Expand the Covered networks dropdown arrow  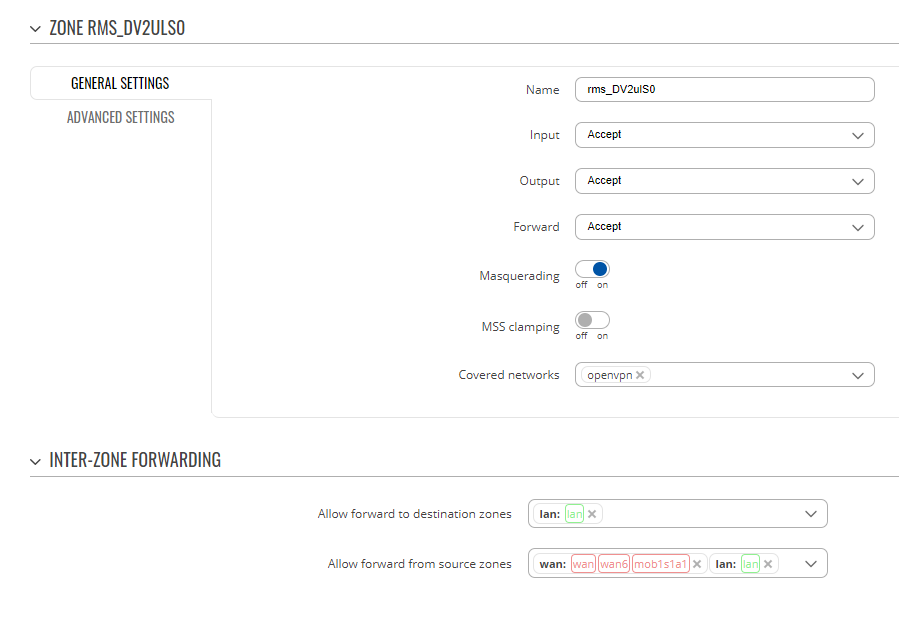point(858,375)
